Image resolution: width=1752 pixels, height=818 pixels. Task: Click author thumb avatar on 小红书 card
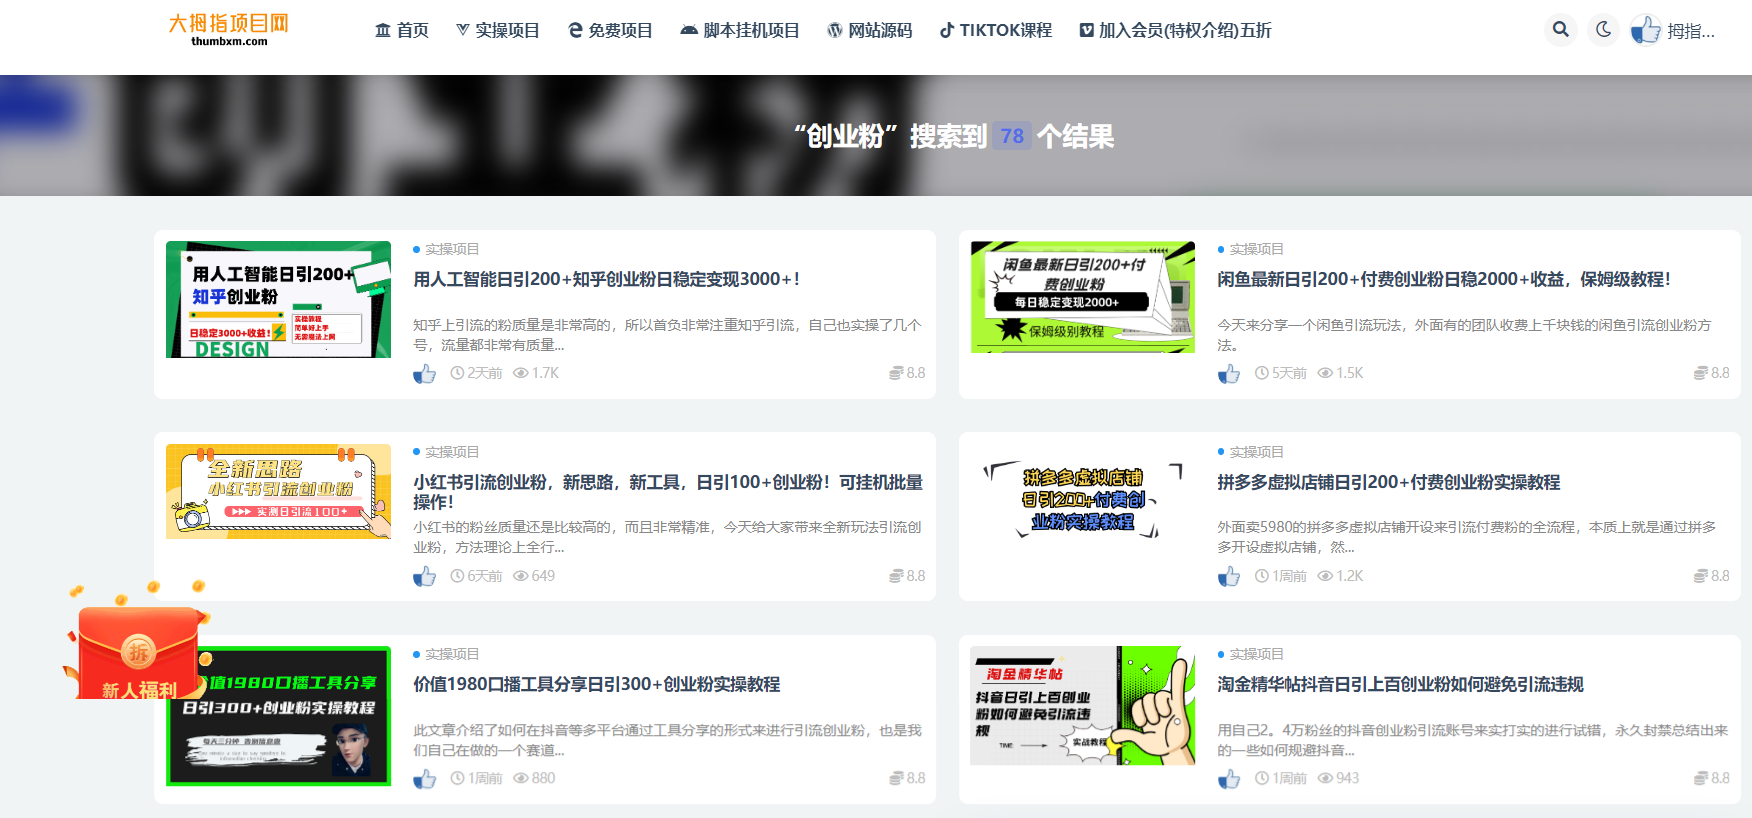[x=425, y=576]
